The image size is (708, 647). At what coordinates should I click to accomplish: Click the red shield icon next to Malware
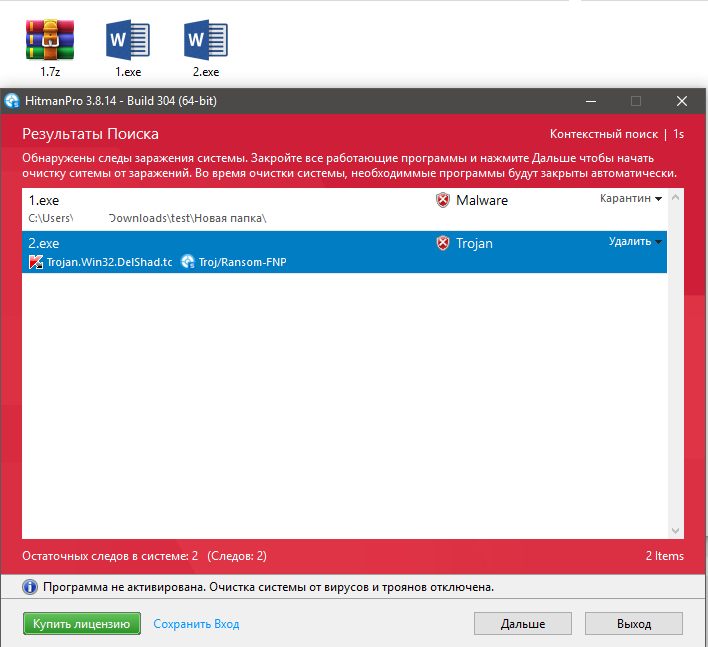[x=443, y=200]
